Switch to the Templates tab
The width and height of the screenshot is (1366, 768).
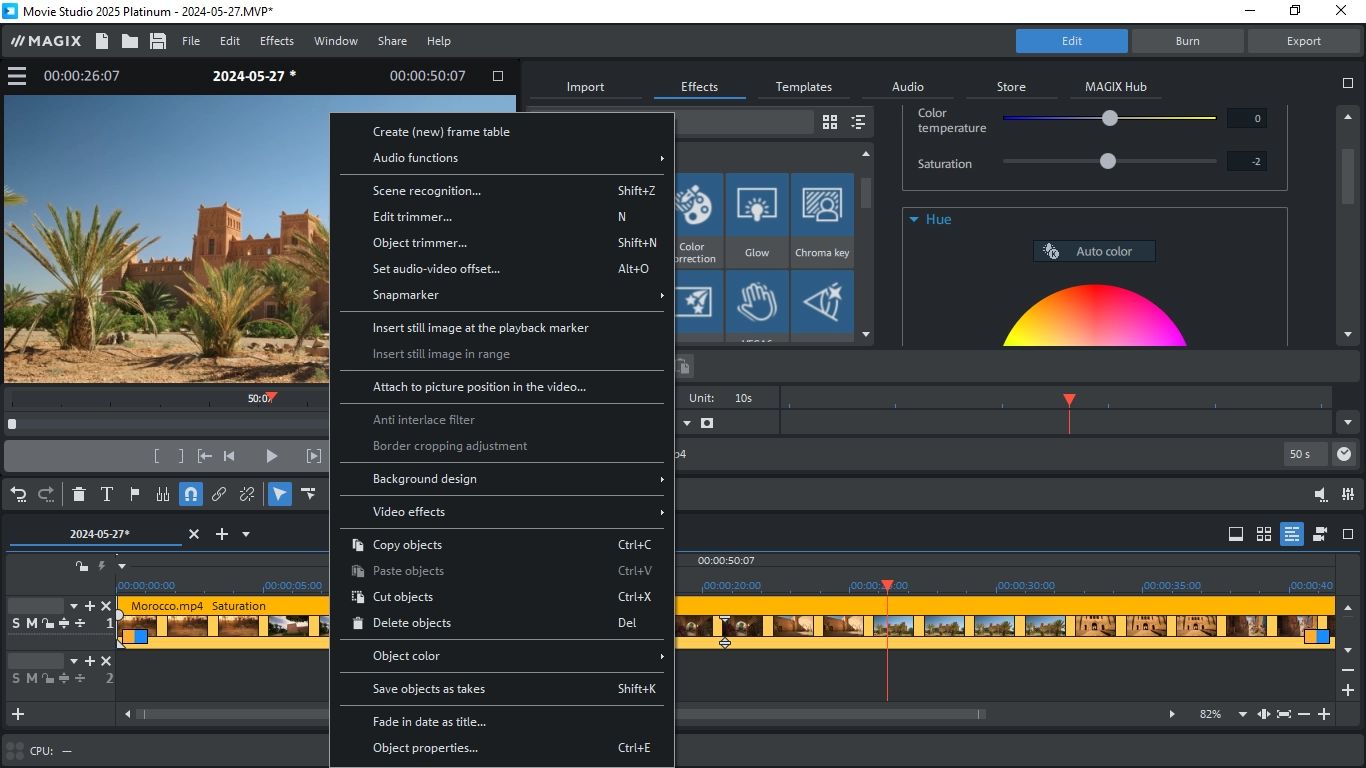pyautogui.click(x=803, y=87)
